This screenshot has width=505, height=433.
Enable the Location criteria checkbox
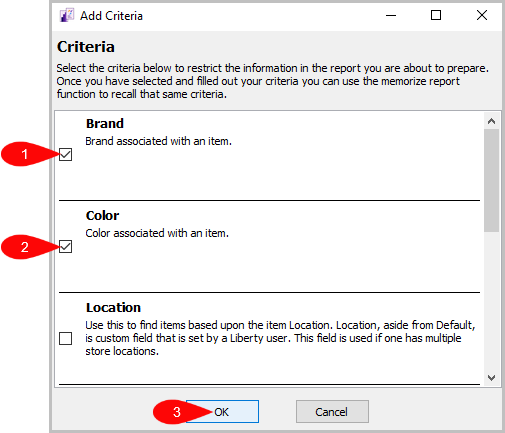(x=65, y=338)
